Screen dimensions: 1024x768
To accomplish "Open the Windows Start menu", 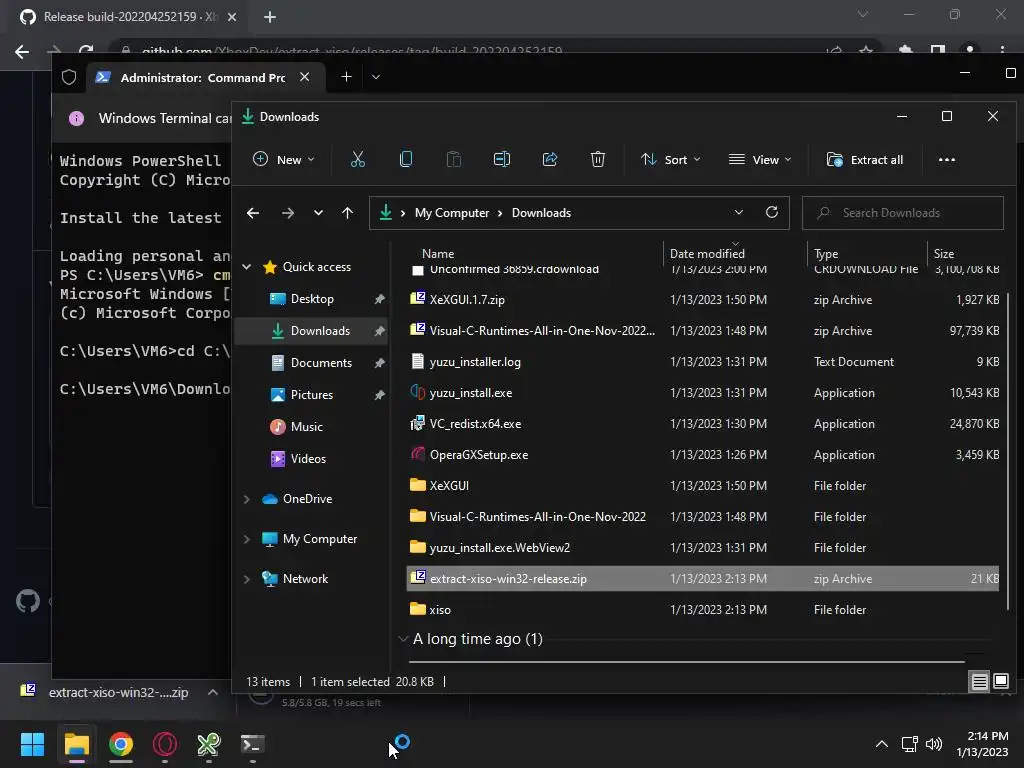I will pyautogui.click(x=32, y=744).
